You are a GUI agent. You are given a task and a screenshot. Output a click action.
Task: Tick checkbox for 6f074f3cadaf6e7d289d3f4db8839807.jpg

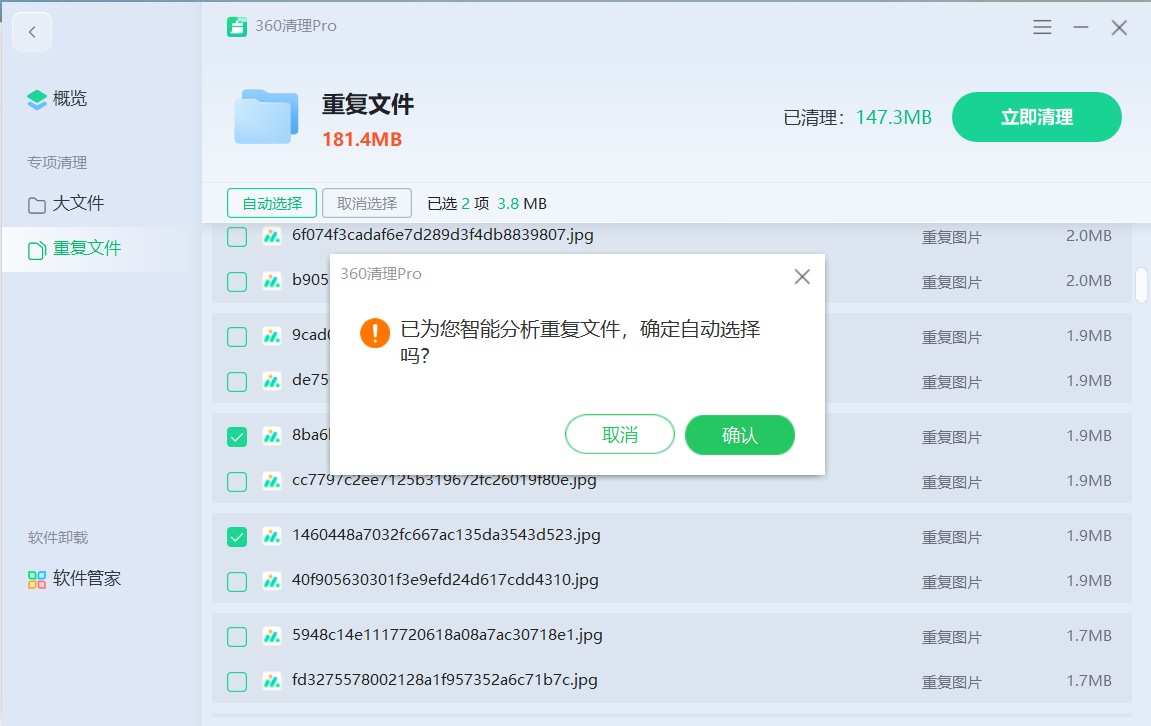[x=237, y=237]
